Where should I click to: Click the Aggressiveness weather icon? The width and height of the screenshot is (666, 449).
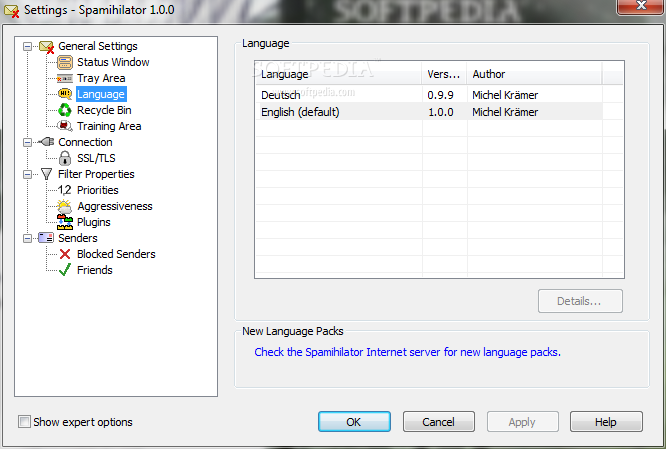(65, 206)
